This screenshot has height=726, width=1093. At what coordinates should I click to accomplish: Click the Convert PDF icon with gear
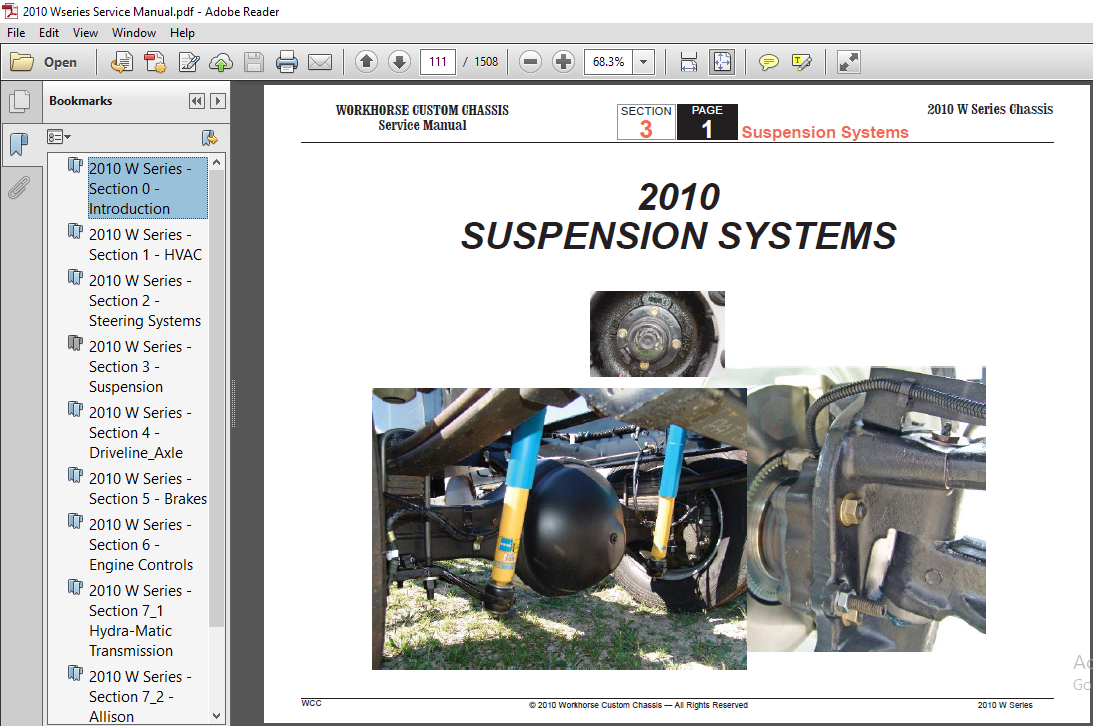point(155,62)
